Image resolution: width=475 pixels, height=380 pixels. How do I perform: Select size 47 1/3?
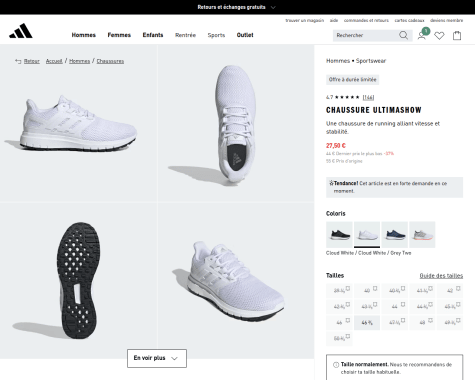[395, 323]
